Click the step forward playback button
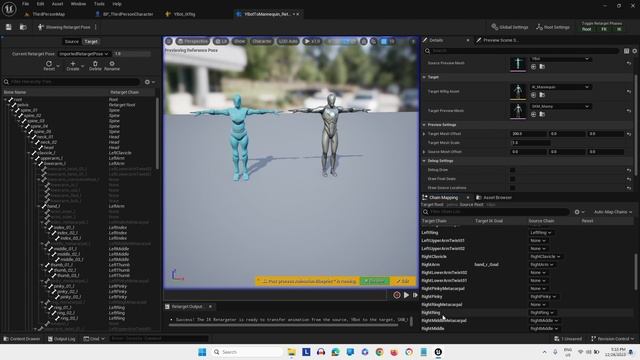 pos(415,295)
